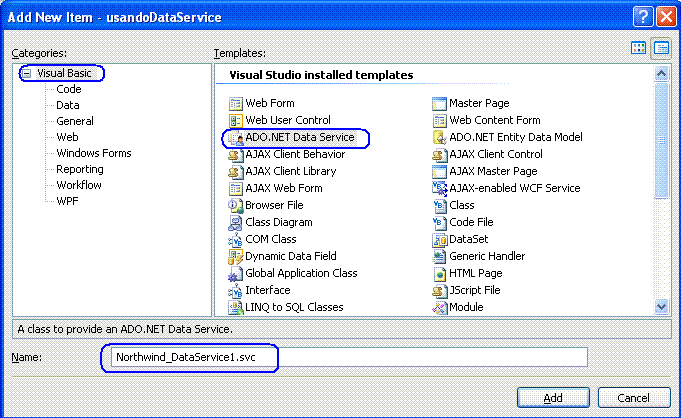Screen dimensions: 681x418
Task: Click the AJAX Client Behavior icon
Action: [235, 155]
